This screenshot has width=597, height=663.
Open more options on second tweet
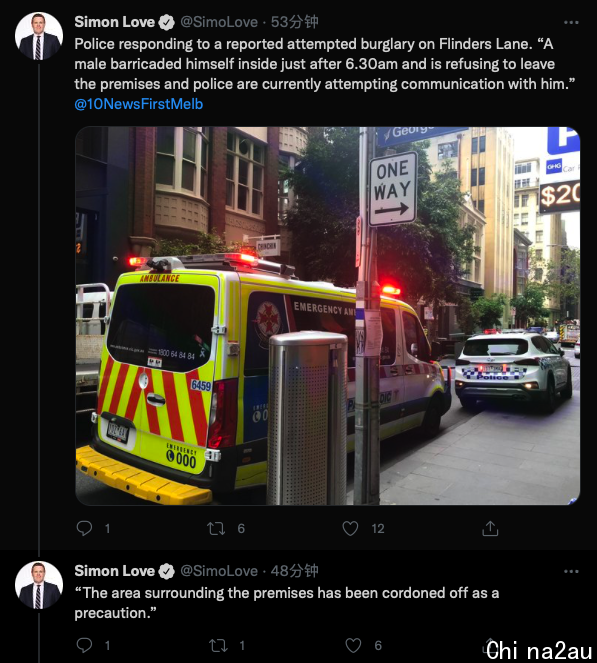(x=571, y=572)
